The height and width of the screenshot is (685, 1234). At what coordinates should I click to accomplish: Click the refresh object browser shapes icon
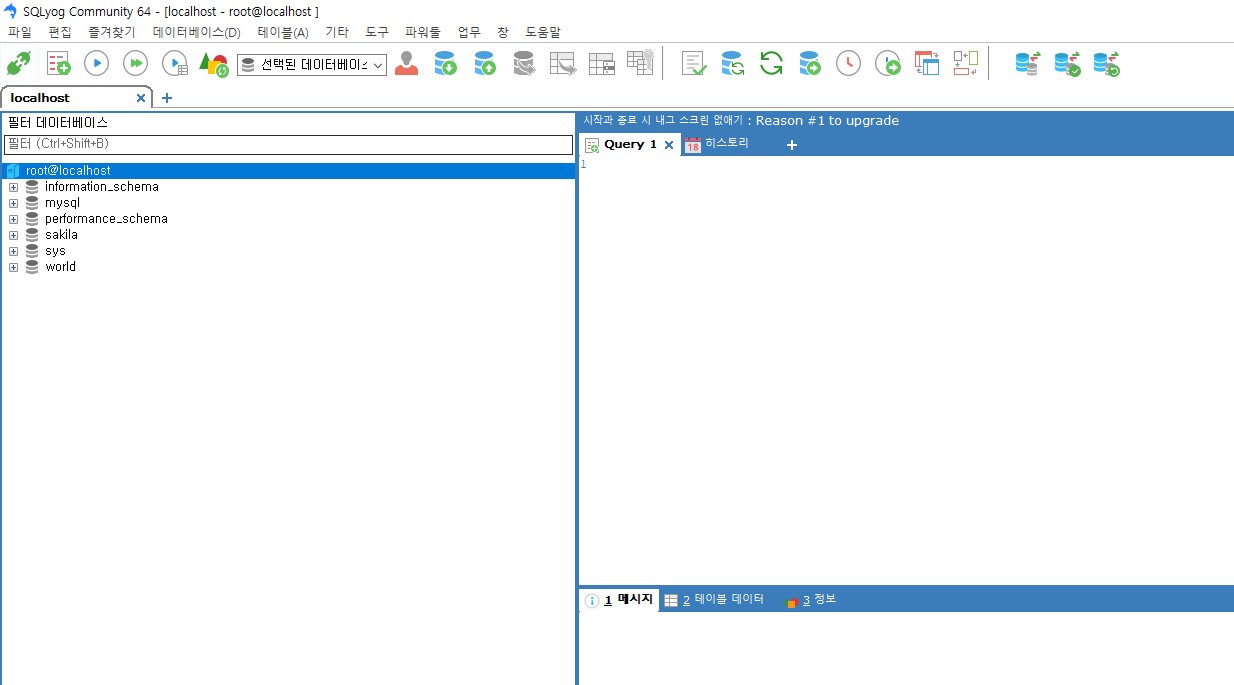[x=214, y=64]
